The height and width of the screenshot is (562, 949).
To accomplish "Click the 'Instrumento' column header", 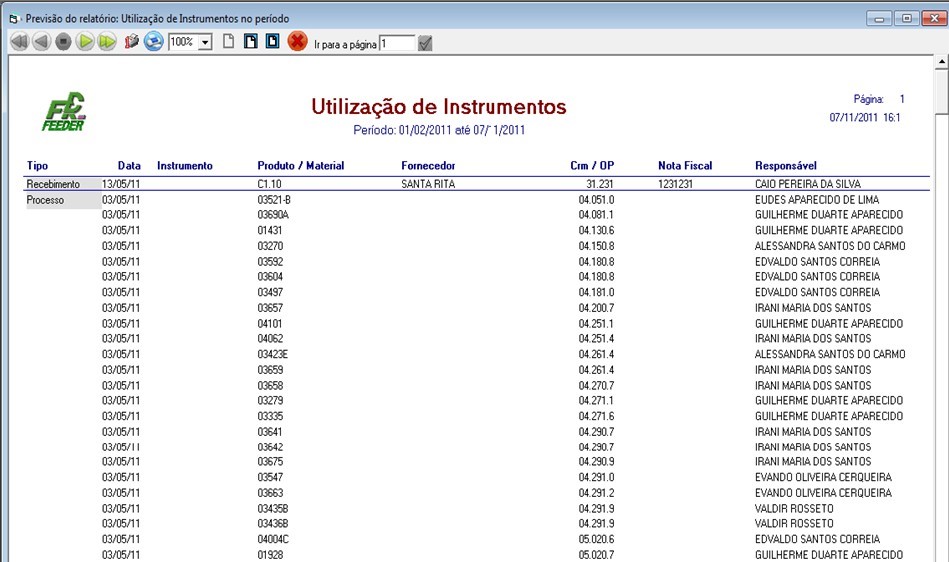I will point(185,166).
